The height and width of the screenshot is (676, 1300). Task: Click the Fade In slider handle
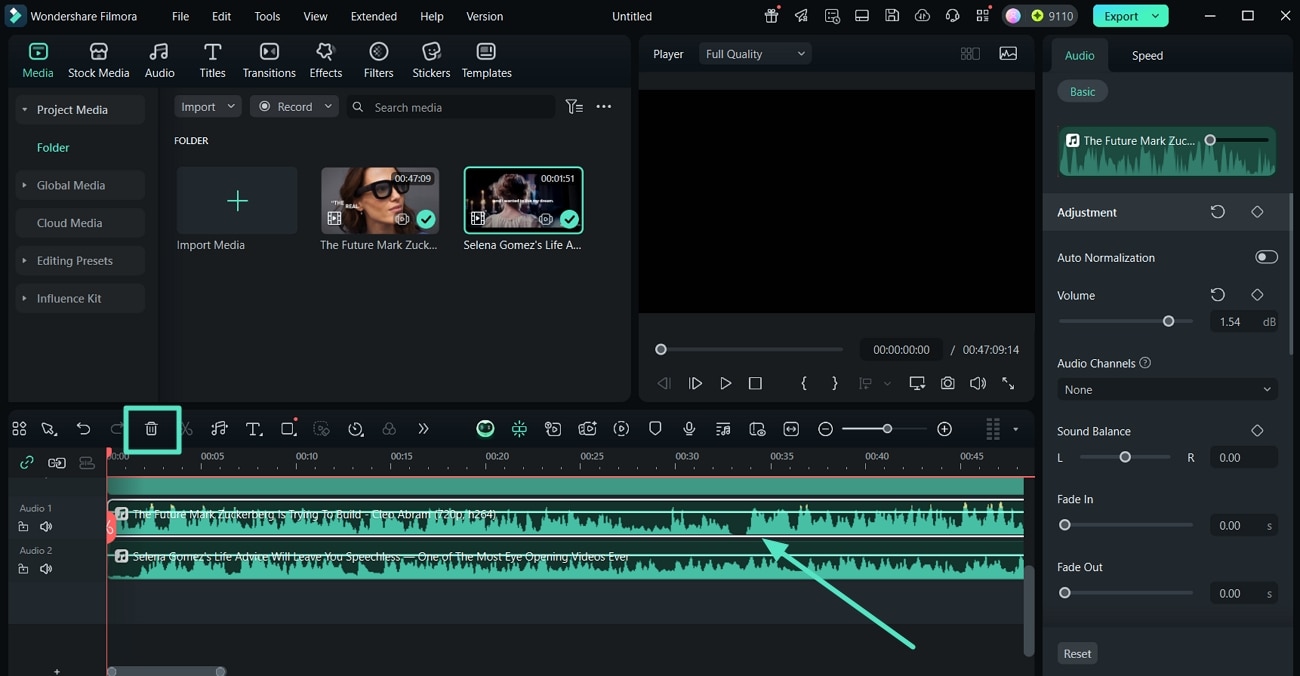1065,525
